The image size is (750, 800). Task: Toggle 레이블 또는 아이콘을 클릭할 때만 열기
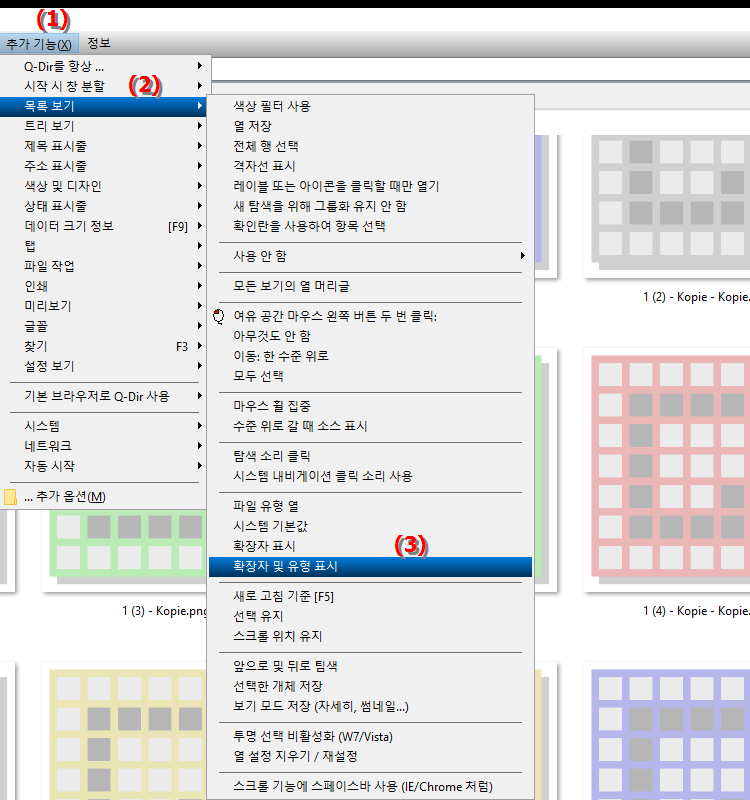pos(370,186)
